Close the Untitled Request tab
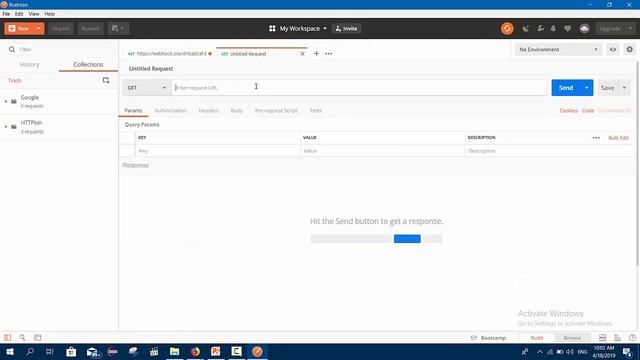Image resolution: width=640 pixels, height=360 pixels. point(302,54)
